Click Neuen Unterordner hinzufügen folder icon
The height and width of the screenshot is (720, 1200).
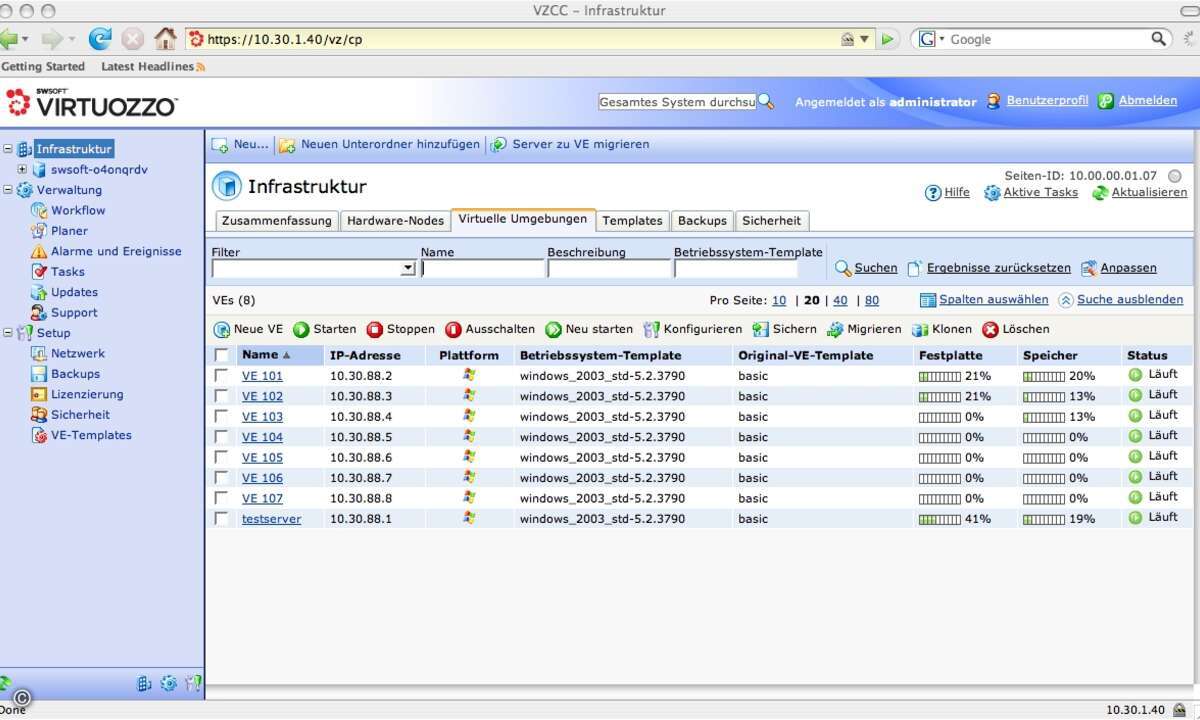click(287, 145)
